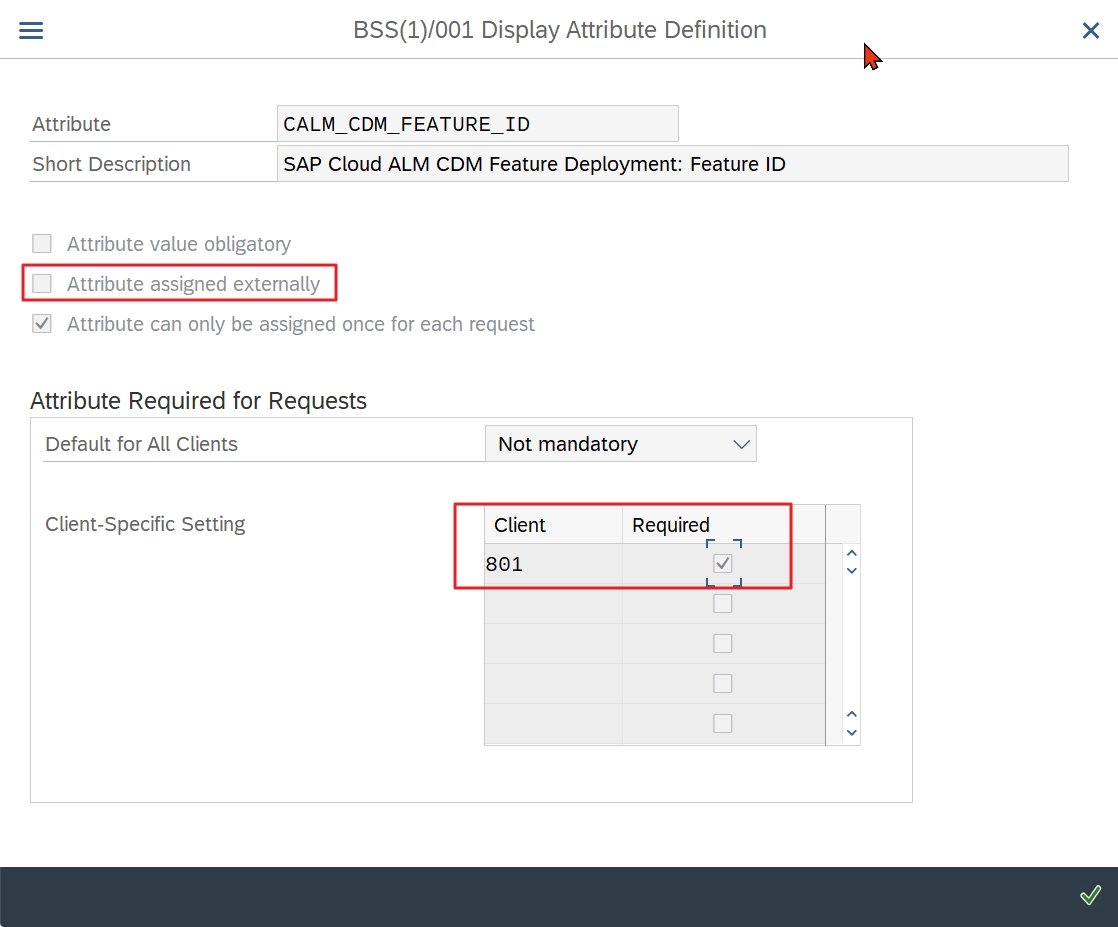The image size is (1118, 927).
Task: Toggle Attribute value obligatory checkbox
Action: (x=42, y=244)
